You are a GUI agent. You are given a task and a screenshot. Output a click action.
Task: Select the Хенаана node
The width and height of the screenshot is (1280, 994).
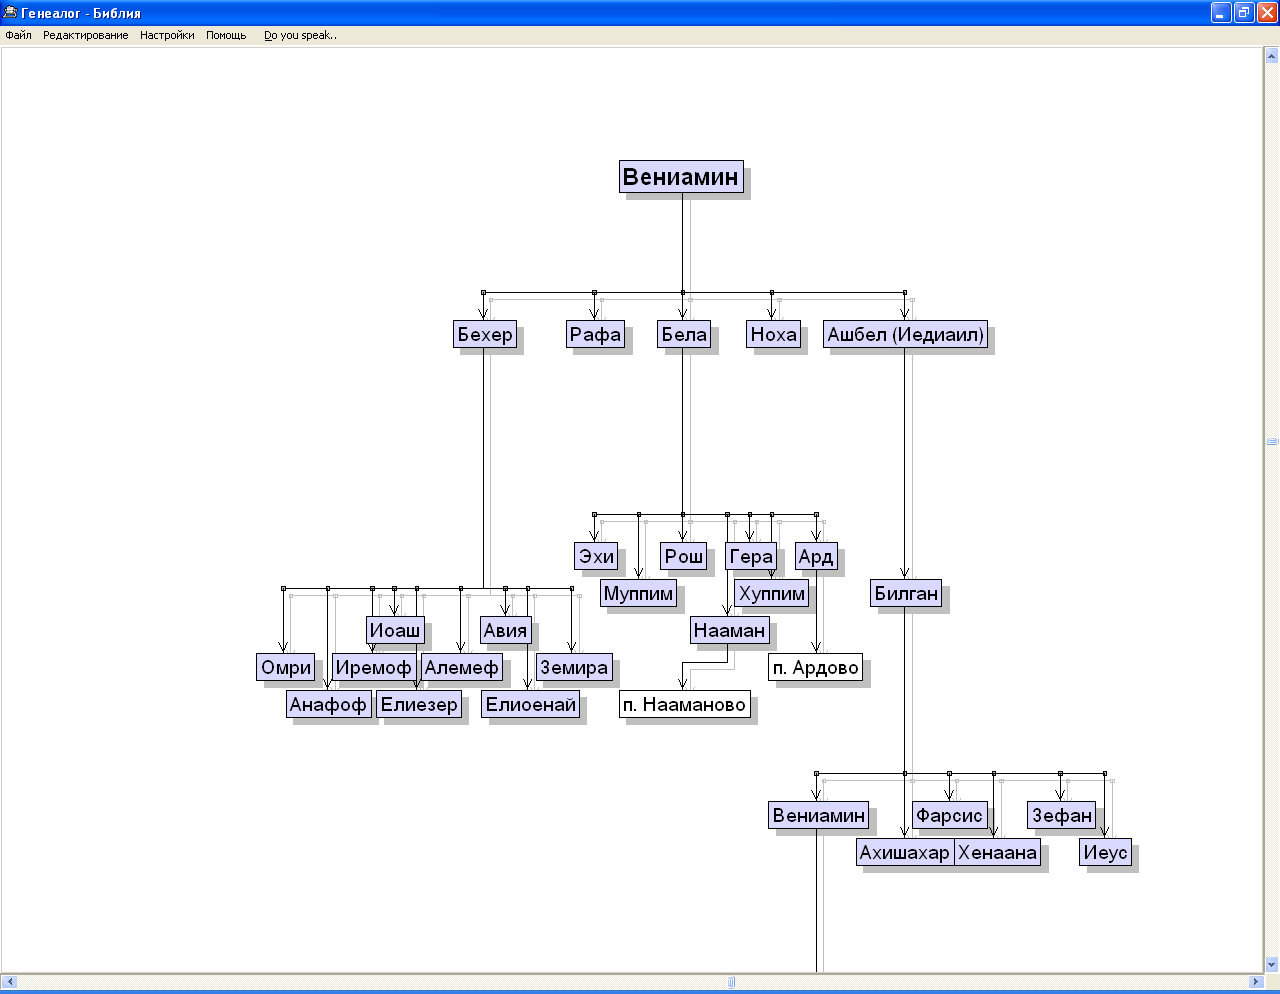(x=997, y=852)
